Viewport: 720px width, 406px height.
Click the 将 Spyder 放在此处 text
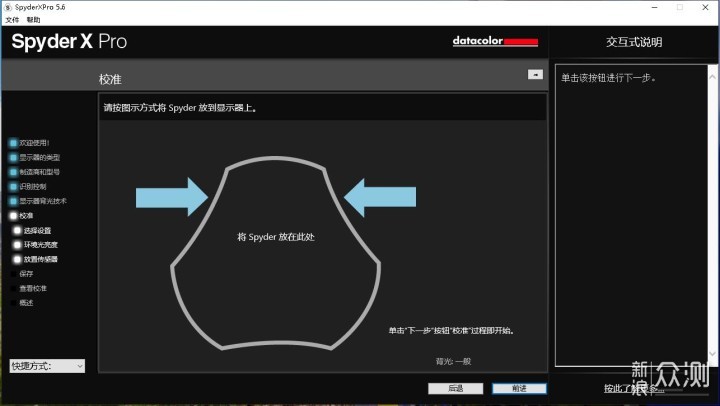coord(276,237)
